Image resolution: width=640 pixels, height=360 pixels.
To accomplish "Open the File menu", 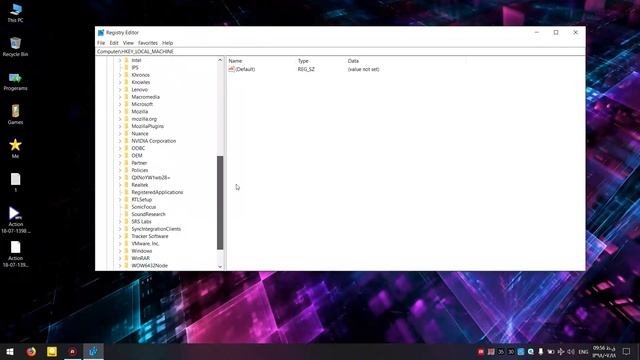I will [101, 43].
